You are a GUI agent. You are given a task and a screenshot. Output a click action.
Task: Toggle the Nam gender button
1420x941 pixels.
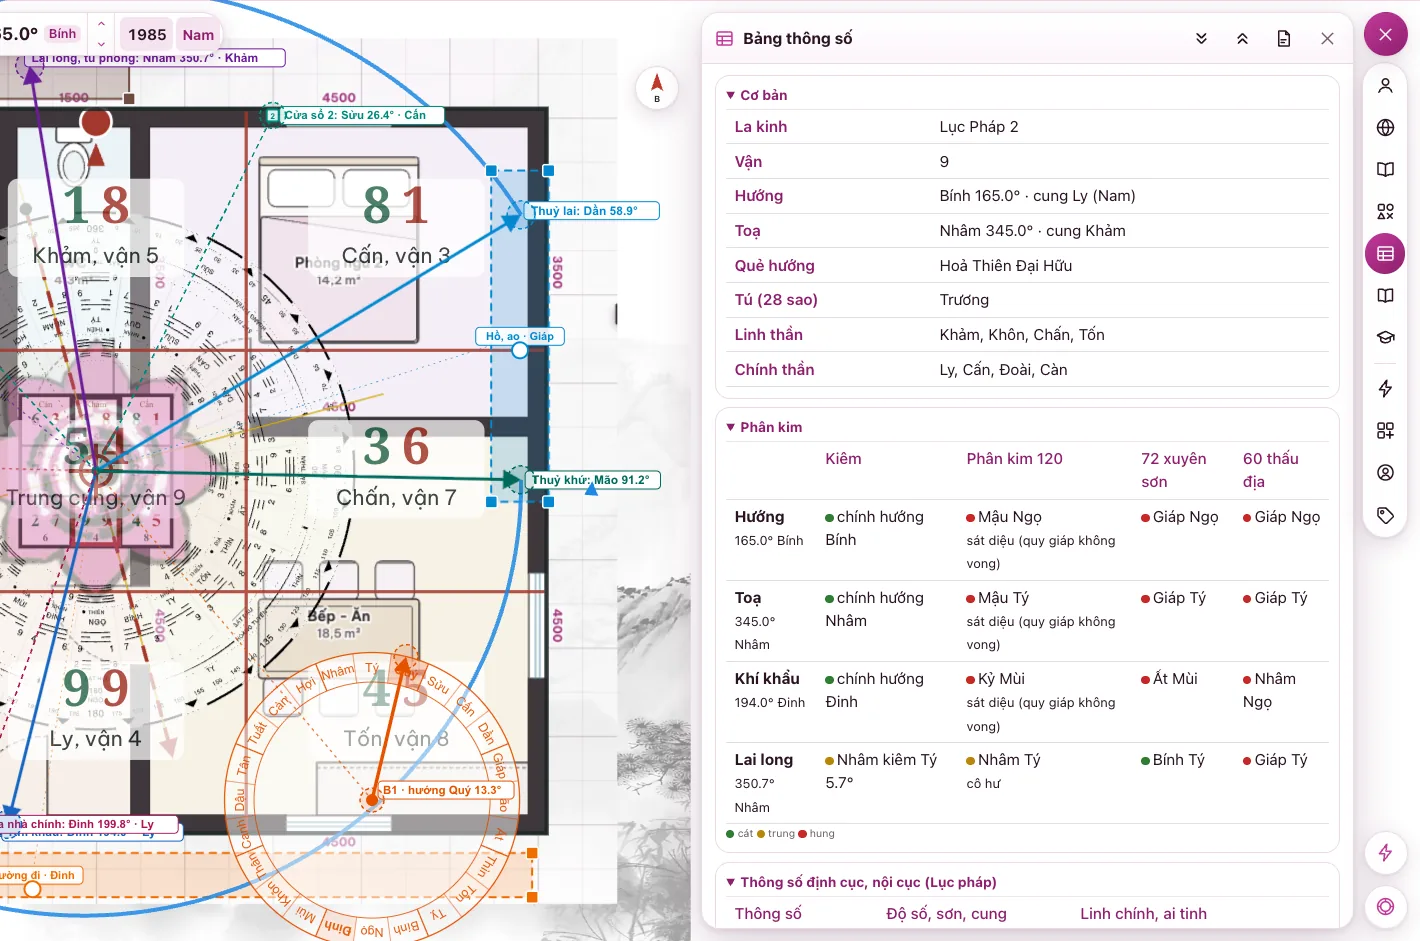click(198, 35)
